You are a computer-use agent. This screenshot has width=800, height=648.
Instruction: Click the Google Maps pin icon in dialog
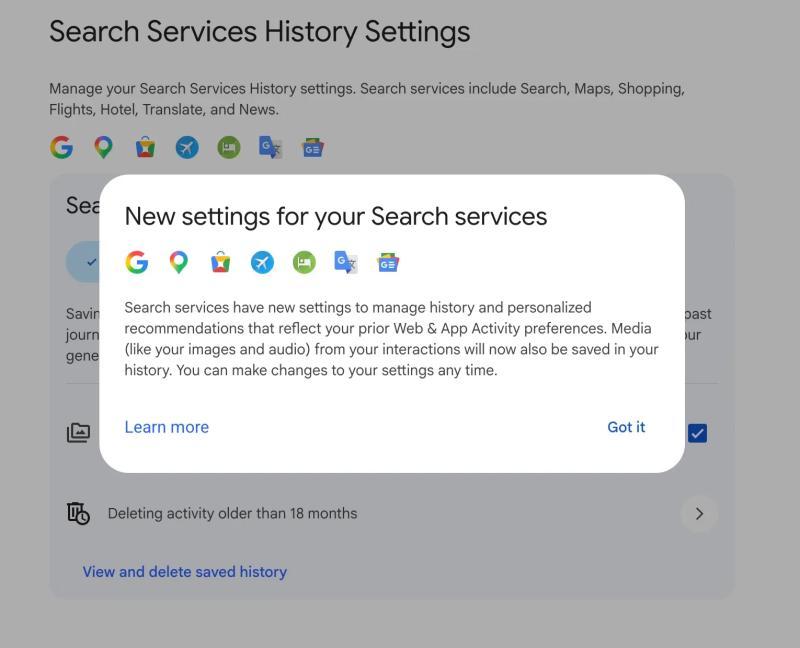(x=179, y=263)
